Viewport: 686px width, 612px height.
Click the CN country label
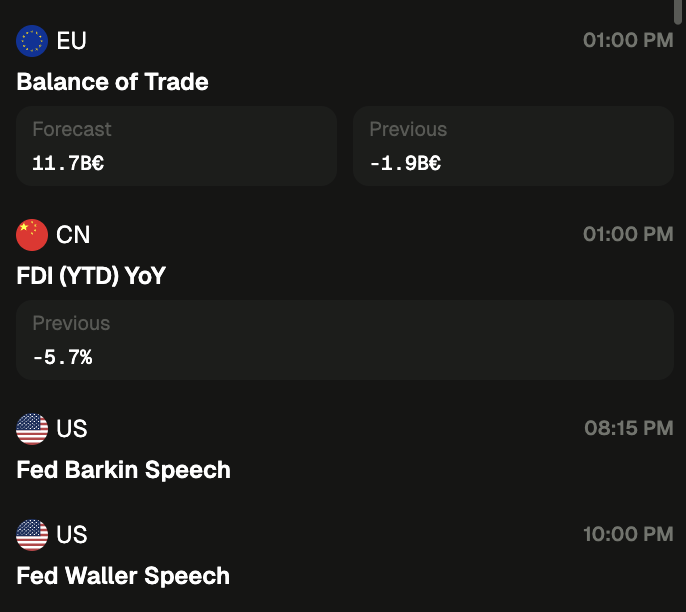coord(73,235)
